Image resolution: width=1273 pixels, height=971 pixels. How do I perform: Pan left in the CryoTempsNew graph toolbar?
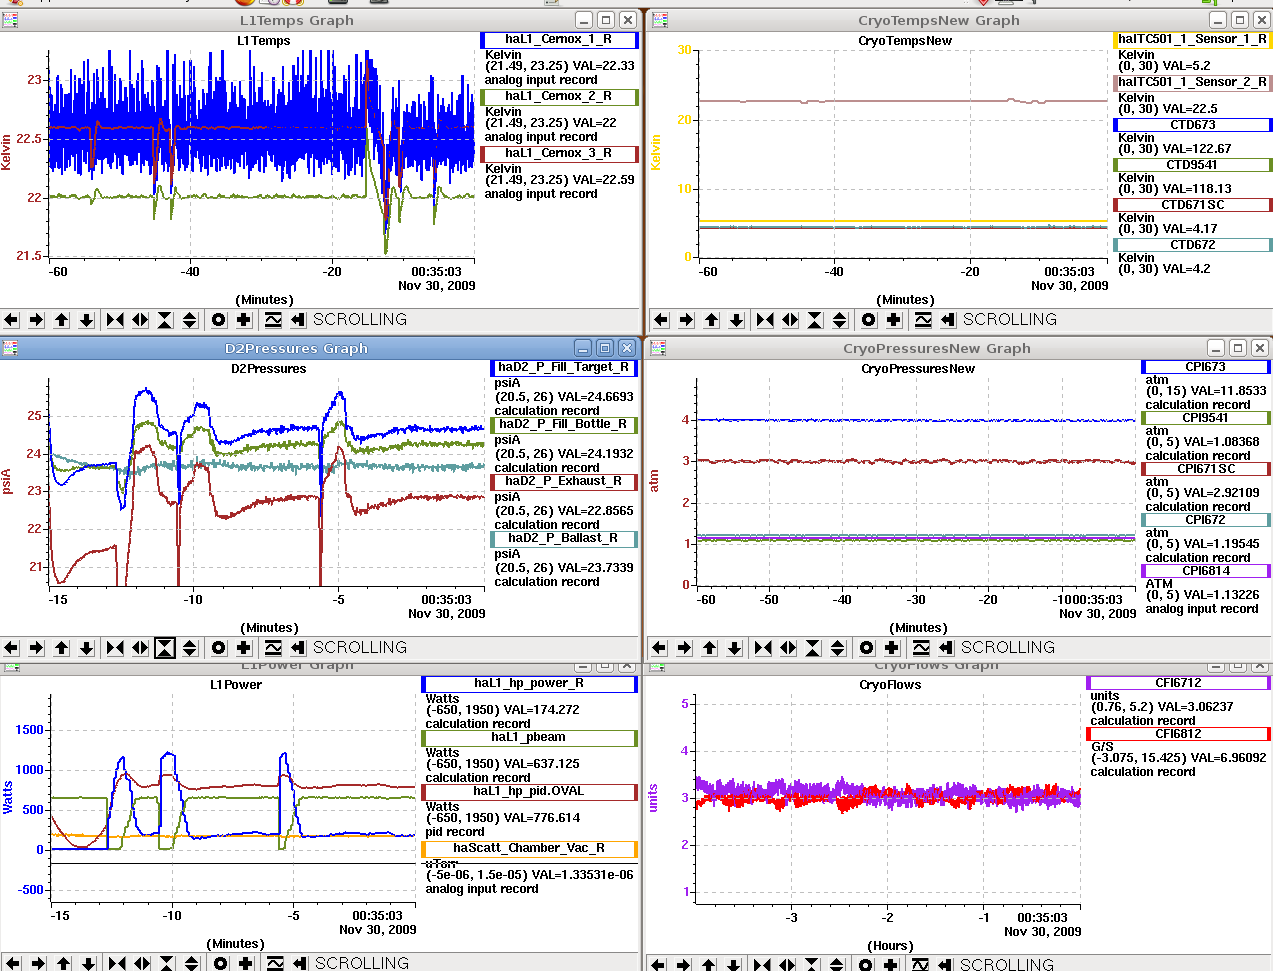(661, 320)
